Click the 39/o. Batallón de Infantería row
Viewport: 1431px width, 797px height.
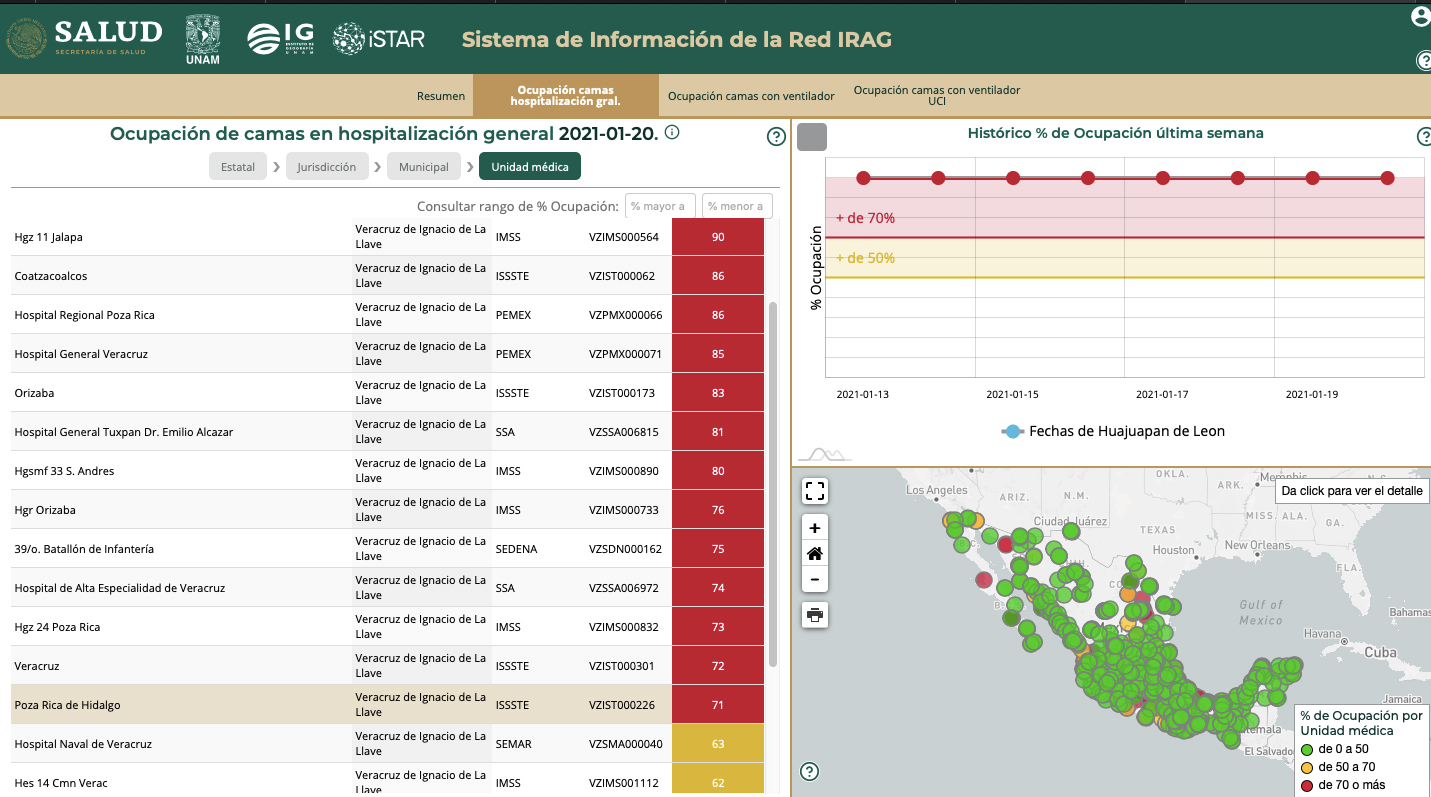tap(387, 549)
